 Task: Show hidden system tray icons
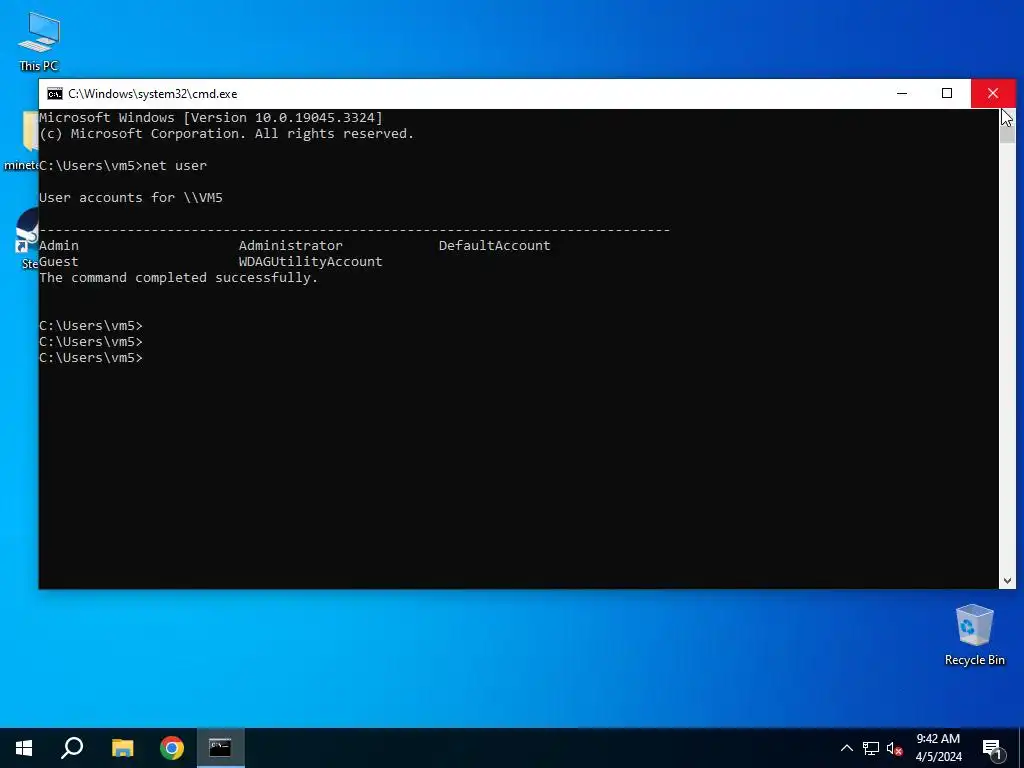tap(846, 748)
